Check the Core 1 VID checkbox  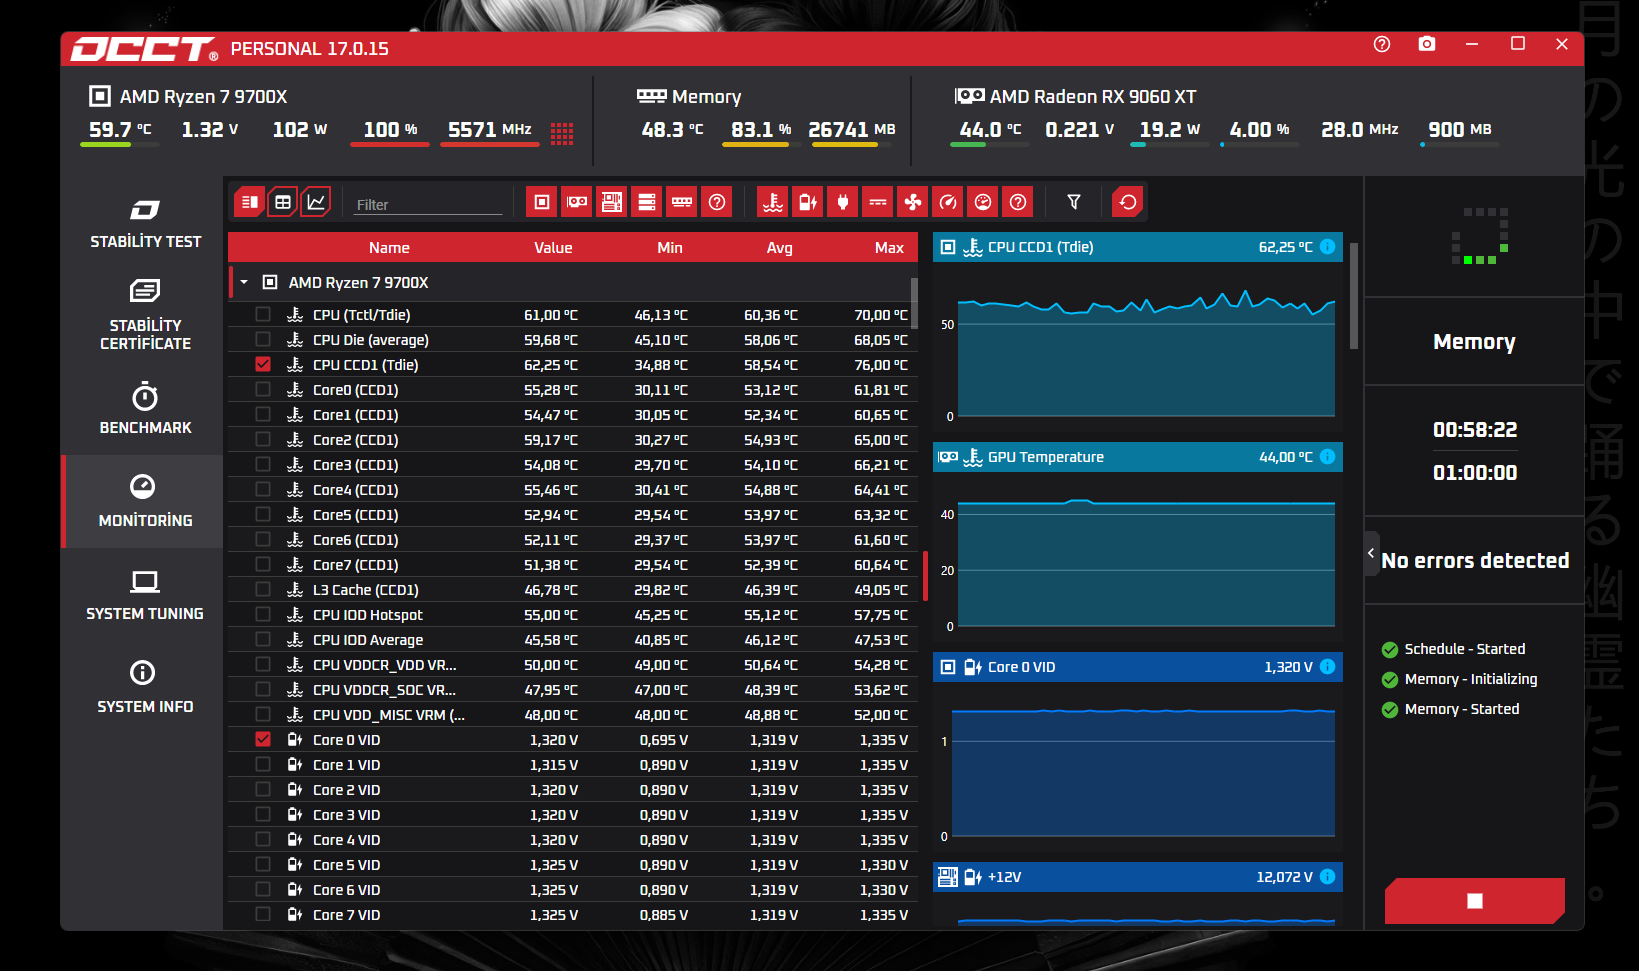(x=263, y=765)
